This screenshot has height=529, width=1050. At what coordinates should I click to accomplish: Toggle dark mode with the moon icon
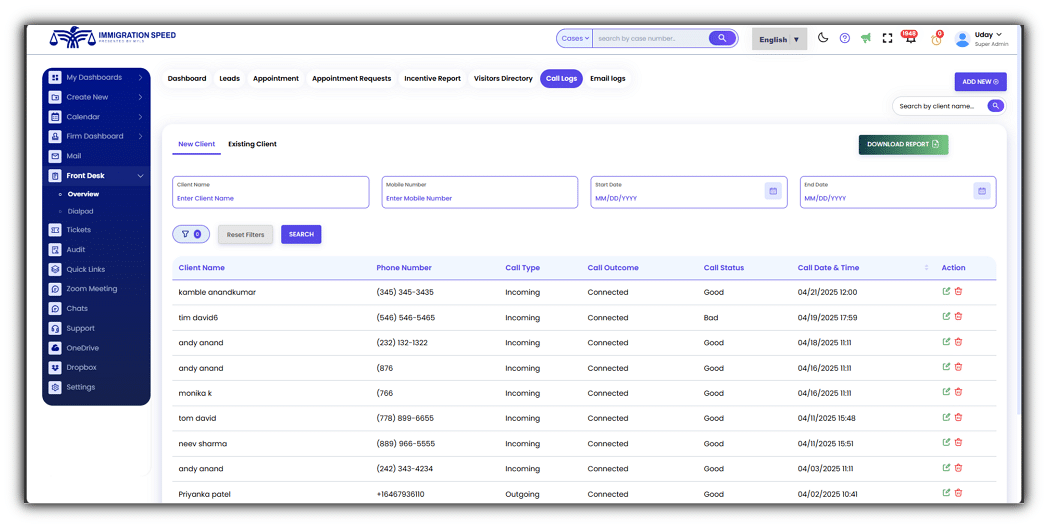(x=823, y=38)
